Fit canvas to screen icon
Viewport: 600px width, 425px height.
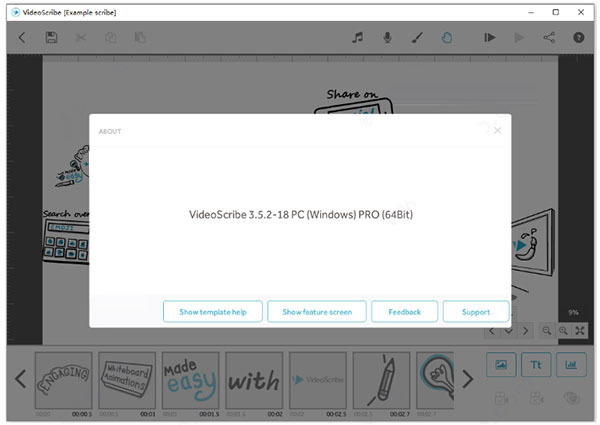(580, 331)
